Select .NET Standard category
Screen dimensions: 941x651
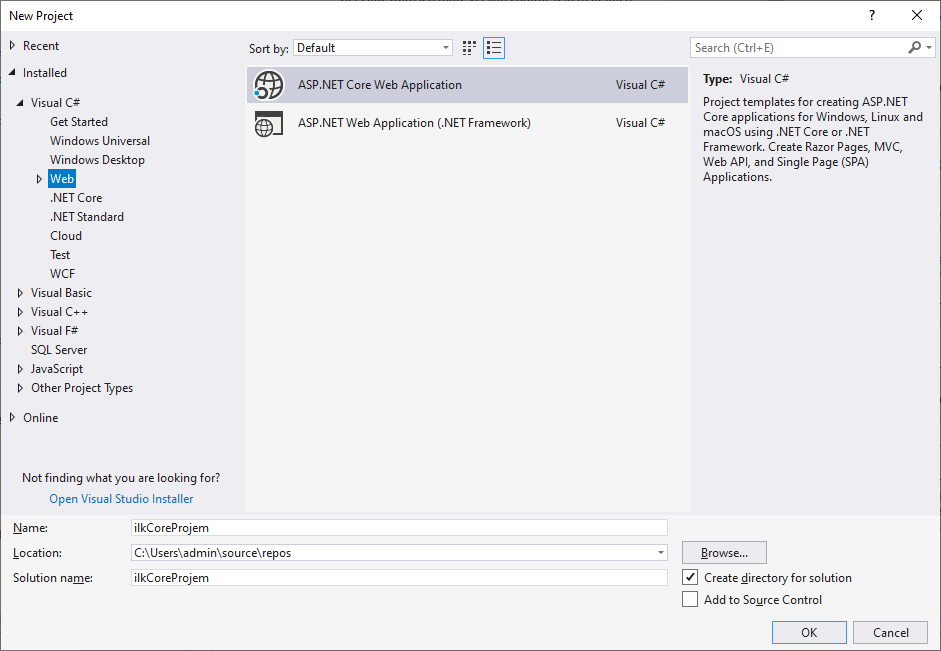(87, 217)
